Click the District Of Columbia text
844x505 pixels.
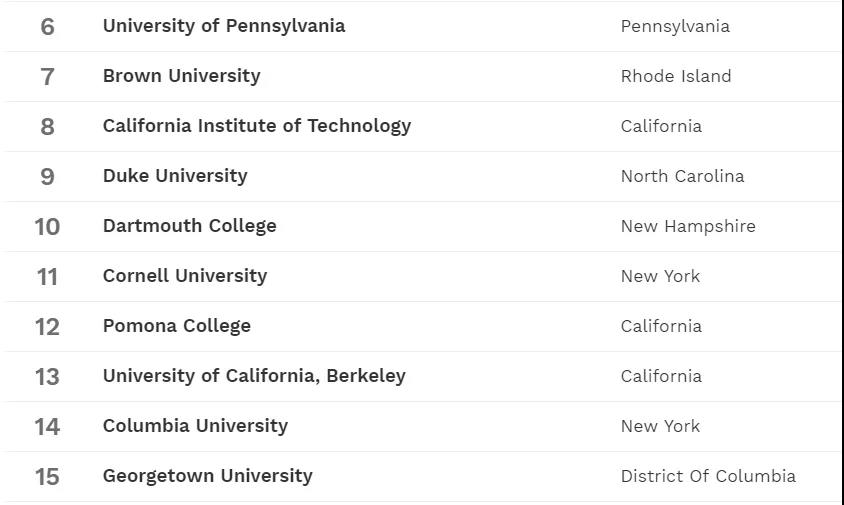(708, 476)
